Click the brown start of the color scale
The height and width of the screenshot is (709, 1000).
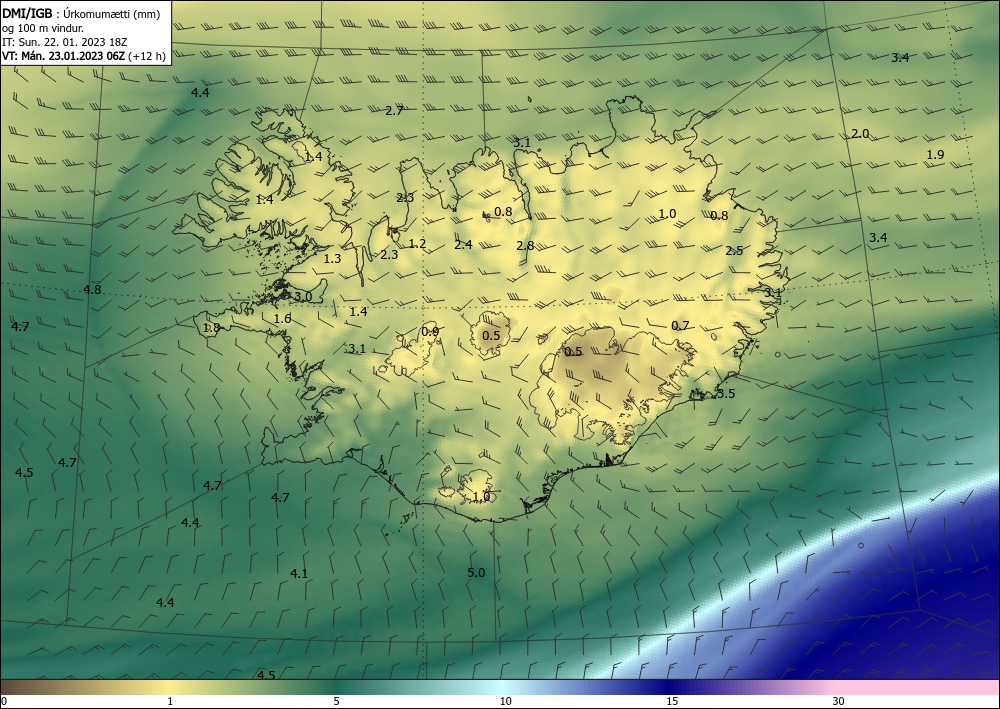pos(26,687)
